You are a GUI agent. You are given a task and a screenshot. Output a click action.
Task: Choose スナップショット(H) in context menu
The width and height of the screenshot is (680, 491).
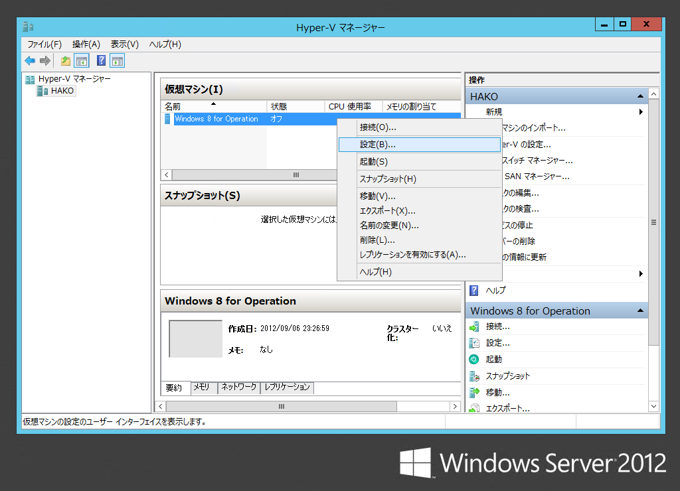[420, 179]
